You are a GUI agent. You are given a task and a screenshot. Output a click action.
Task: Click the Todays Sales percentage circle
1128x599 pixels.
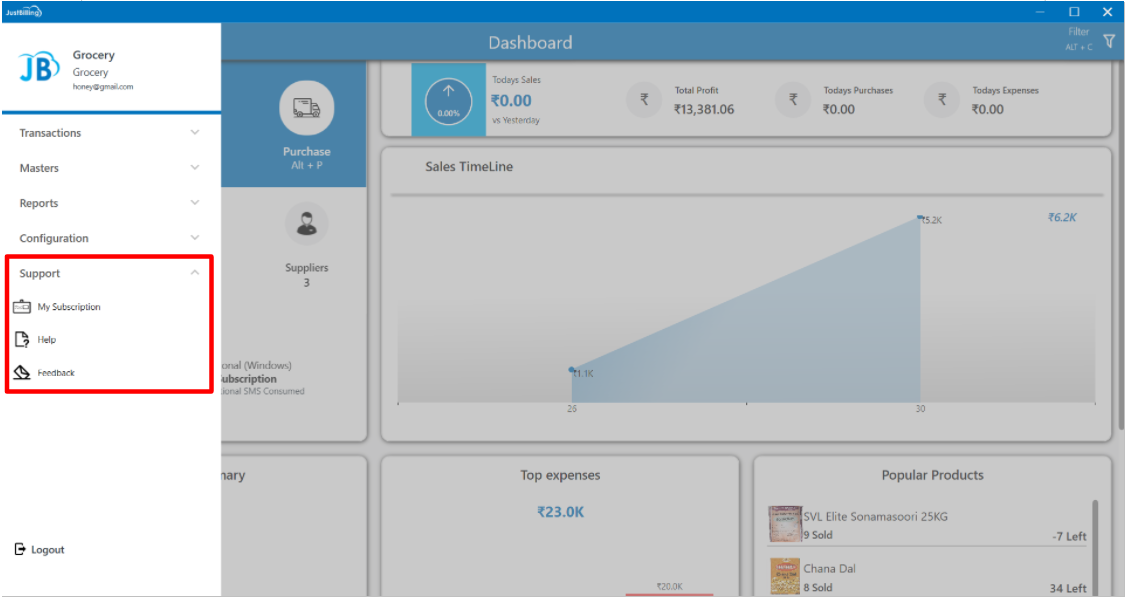pyautogui.click(x=448, y=101)
